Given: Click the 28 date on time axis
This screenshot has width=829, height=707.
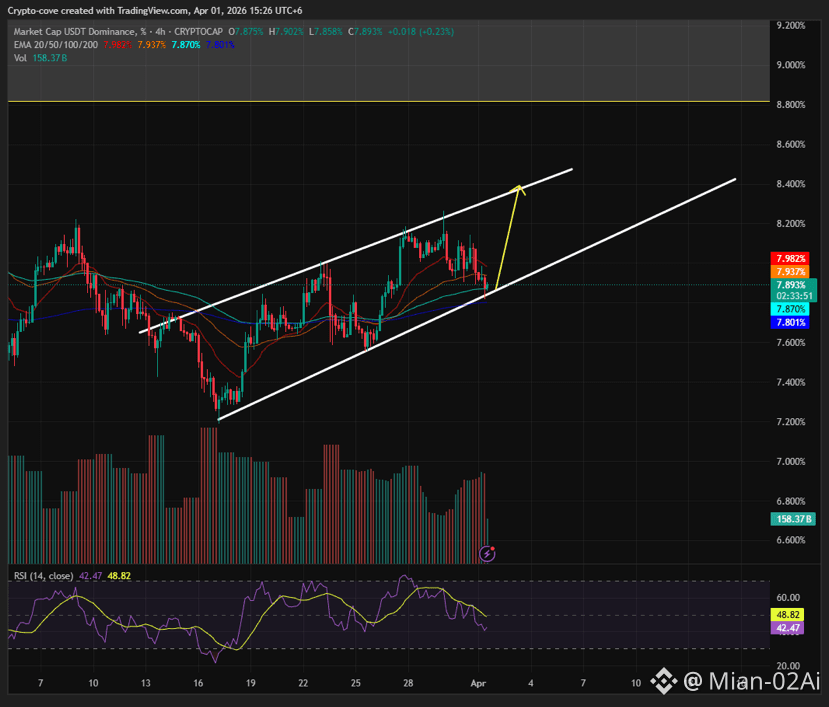Looking at the screenshot, I should tap(408, 683).
